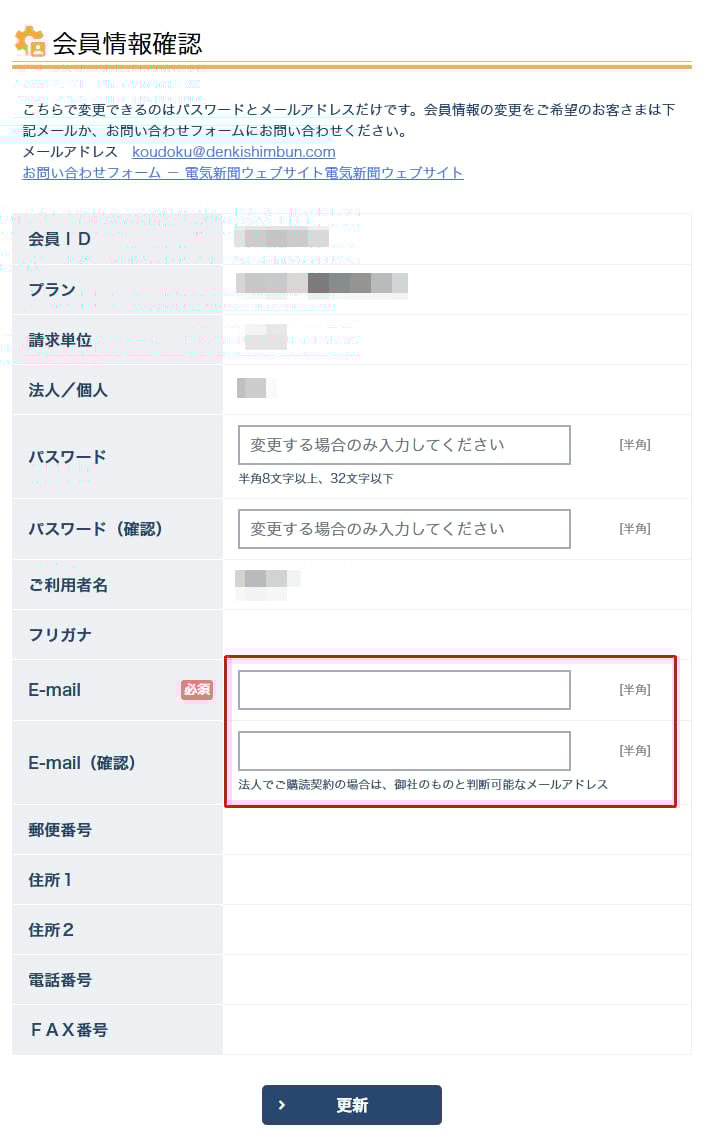The height and width of the screenshot is (1146, 713).
Task: Click the arrow icon on 更新 button
Action: [282, 1105]
